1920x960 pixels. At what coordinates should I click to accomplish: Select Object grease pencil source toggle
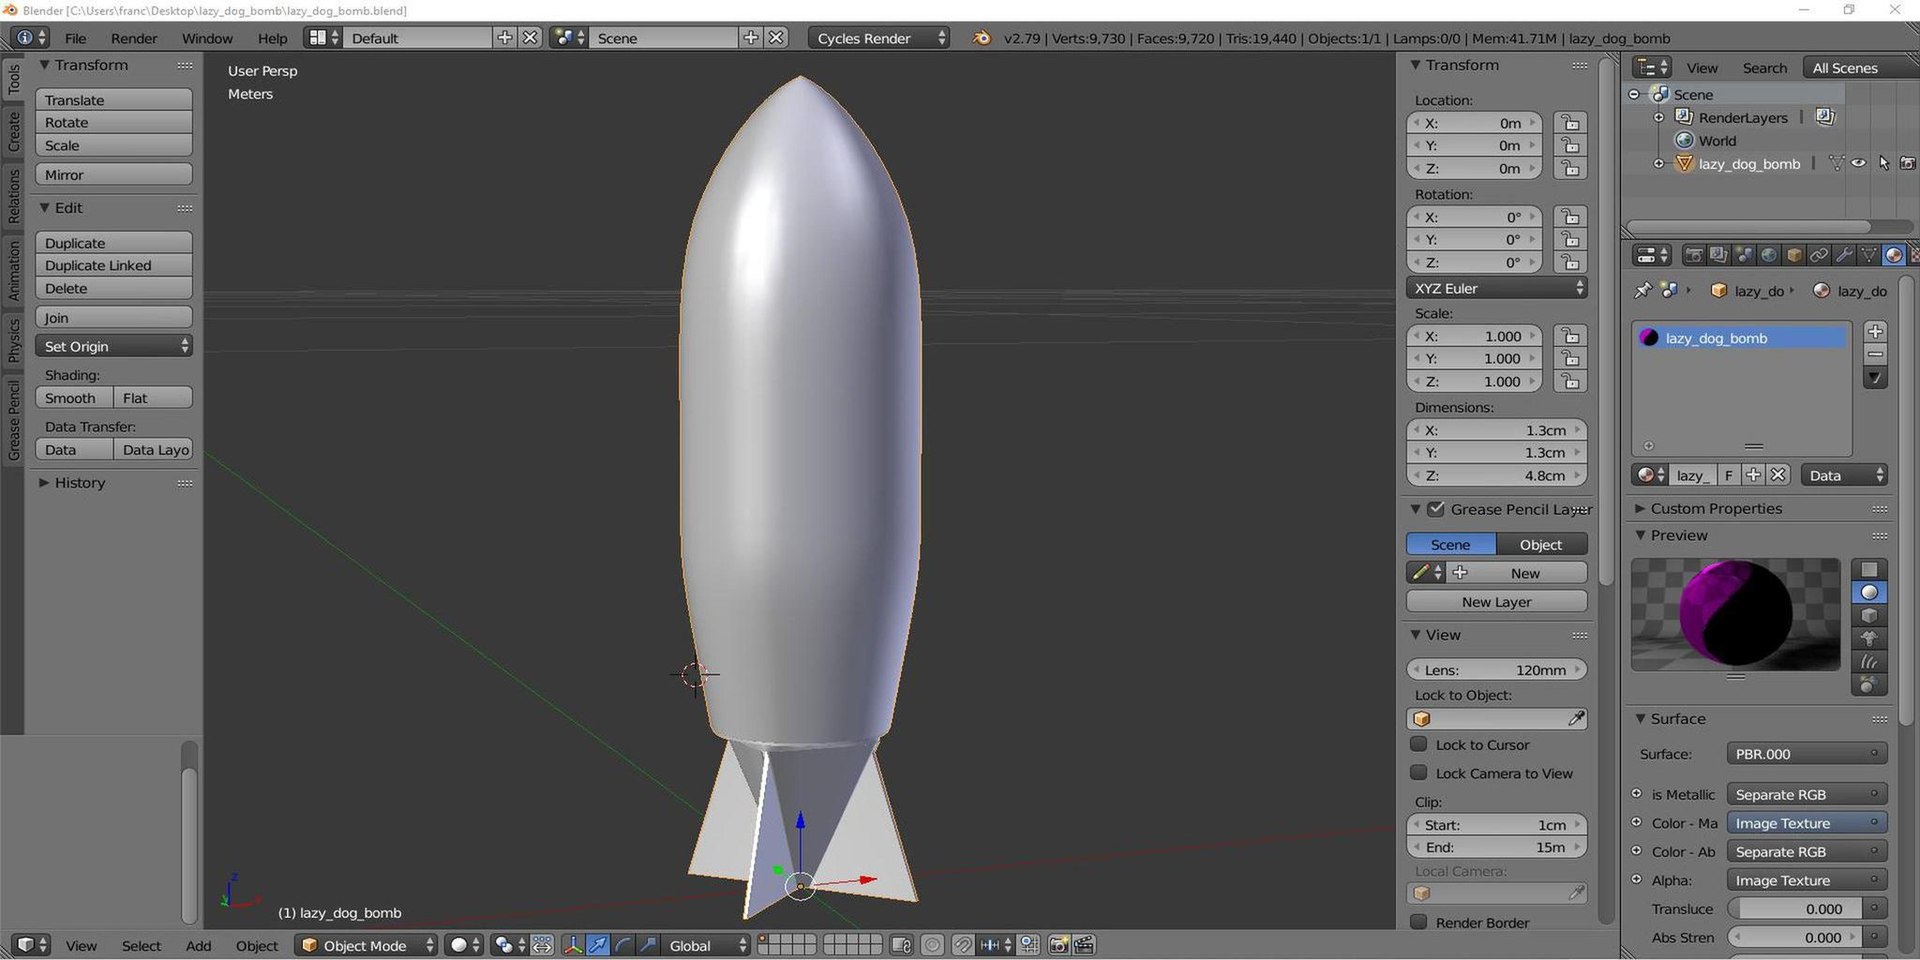(x=1541, y=544)
